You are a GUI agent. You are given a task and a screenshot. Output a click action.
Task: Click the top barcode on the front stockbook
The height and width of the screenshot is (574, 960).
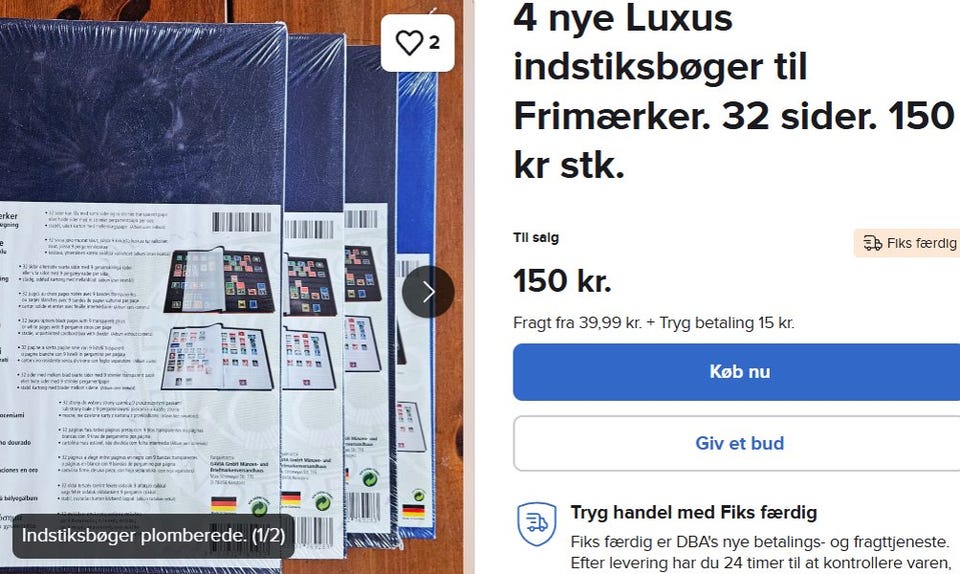coord(242,222)
